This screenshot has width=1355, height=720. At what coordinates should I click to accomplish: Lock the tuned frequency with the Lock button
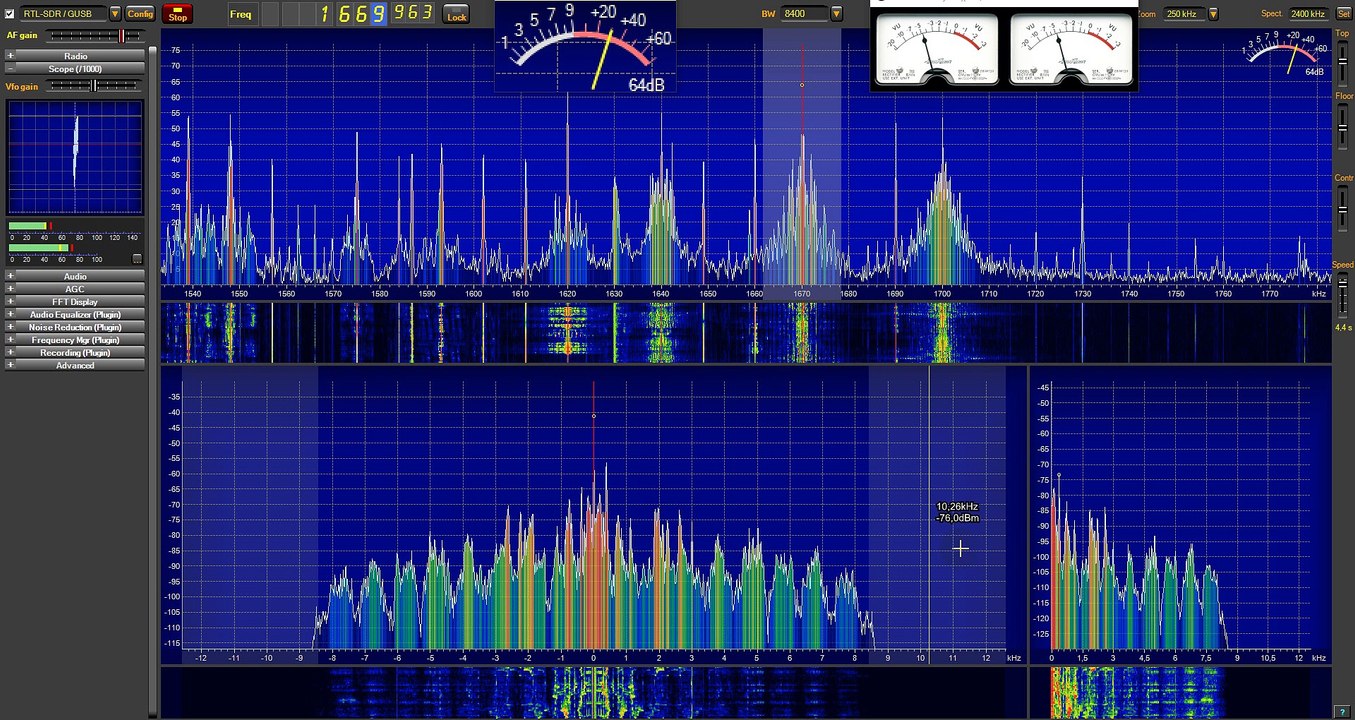(456, 14)
